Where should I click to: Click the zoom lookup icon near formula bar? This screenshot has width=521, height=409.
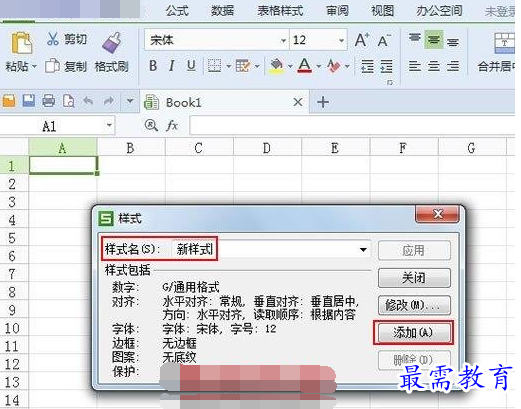(151, 126)
